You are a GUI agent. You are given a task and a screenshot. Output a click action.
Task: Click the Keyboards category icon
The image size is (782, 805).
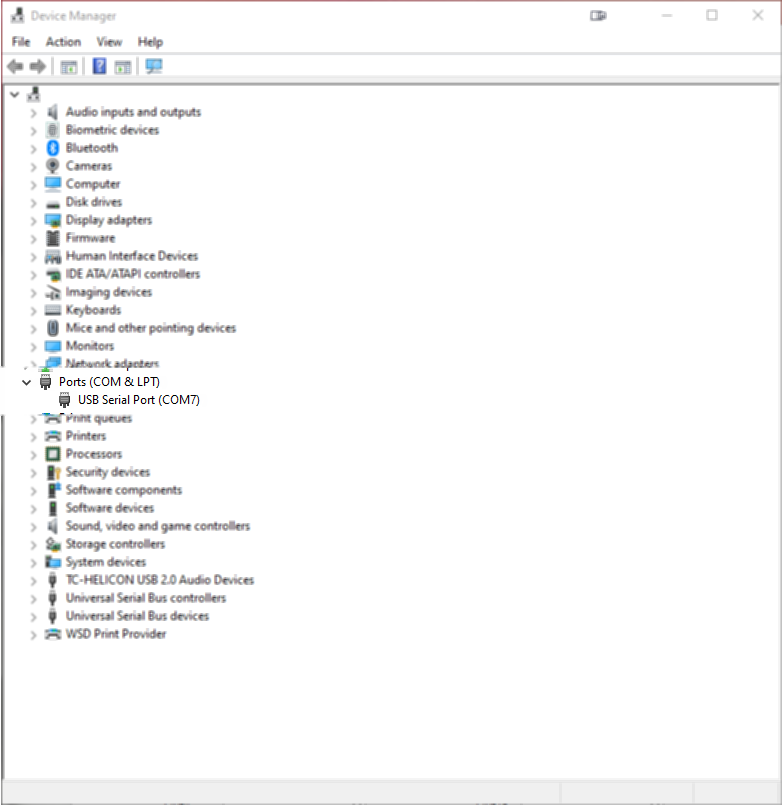53,310
